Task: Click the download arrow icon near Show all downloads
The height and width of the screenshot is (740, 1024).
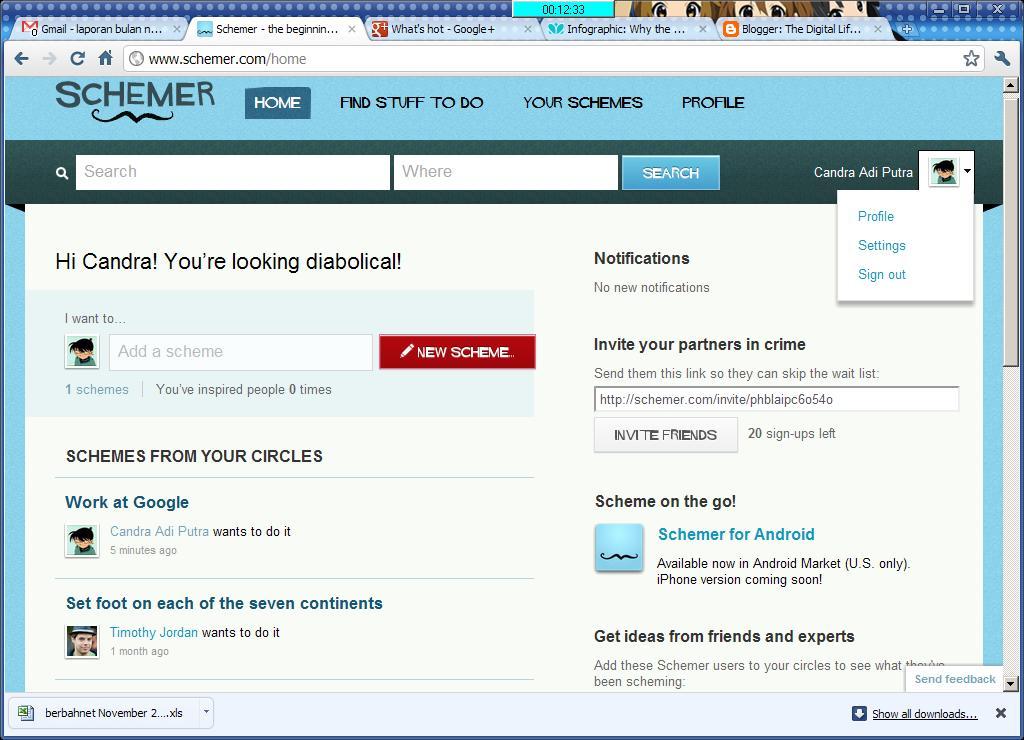Action: pos(859,713)
